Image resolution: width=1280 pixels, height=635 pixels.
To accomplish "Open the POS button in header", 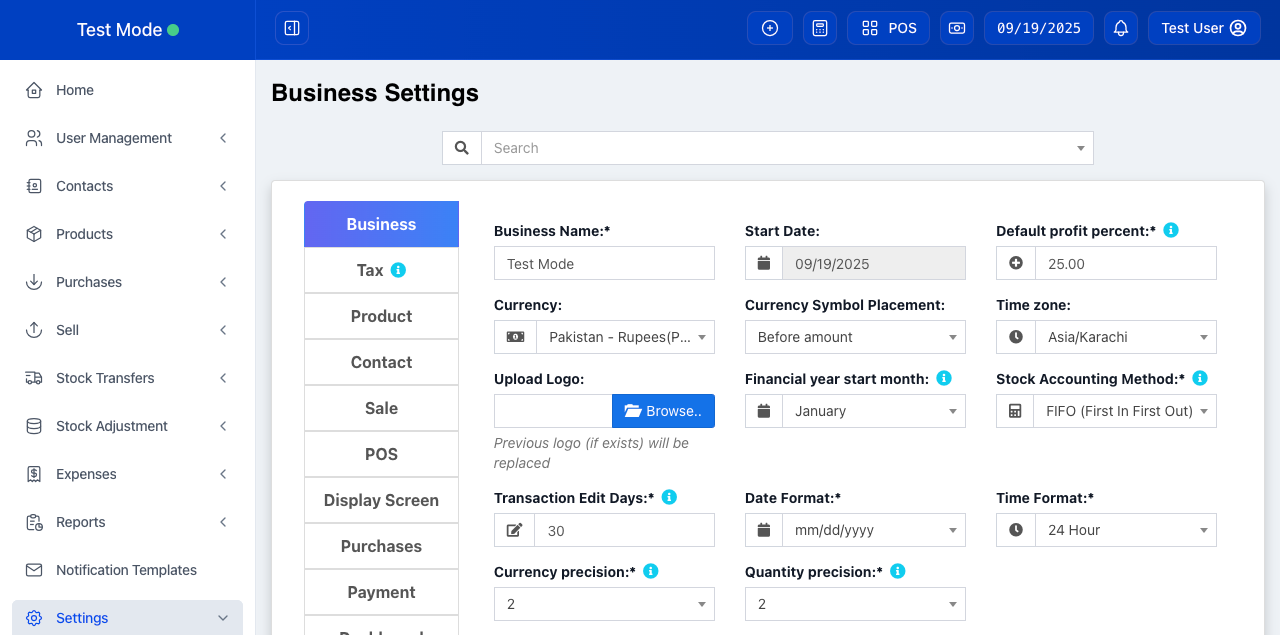I will tap(889, 28).
